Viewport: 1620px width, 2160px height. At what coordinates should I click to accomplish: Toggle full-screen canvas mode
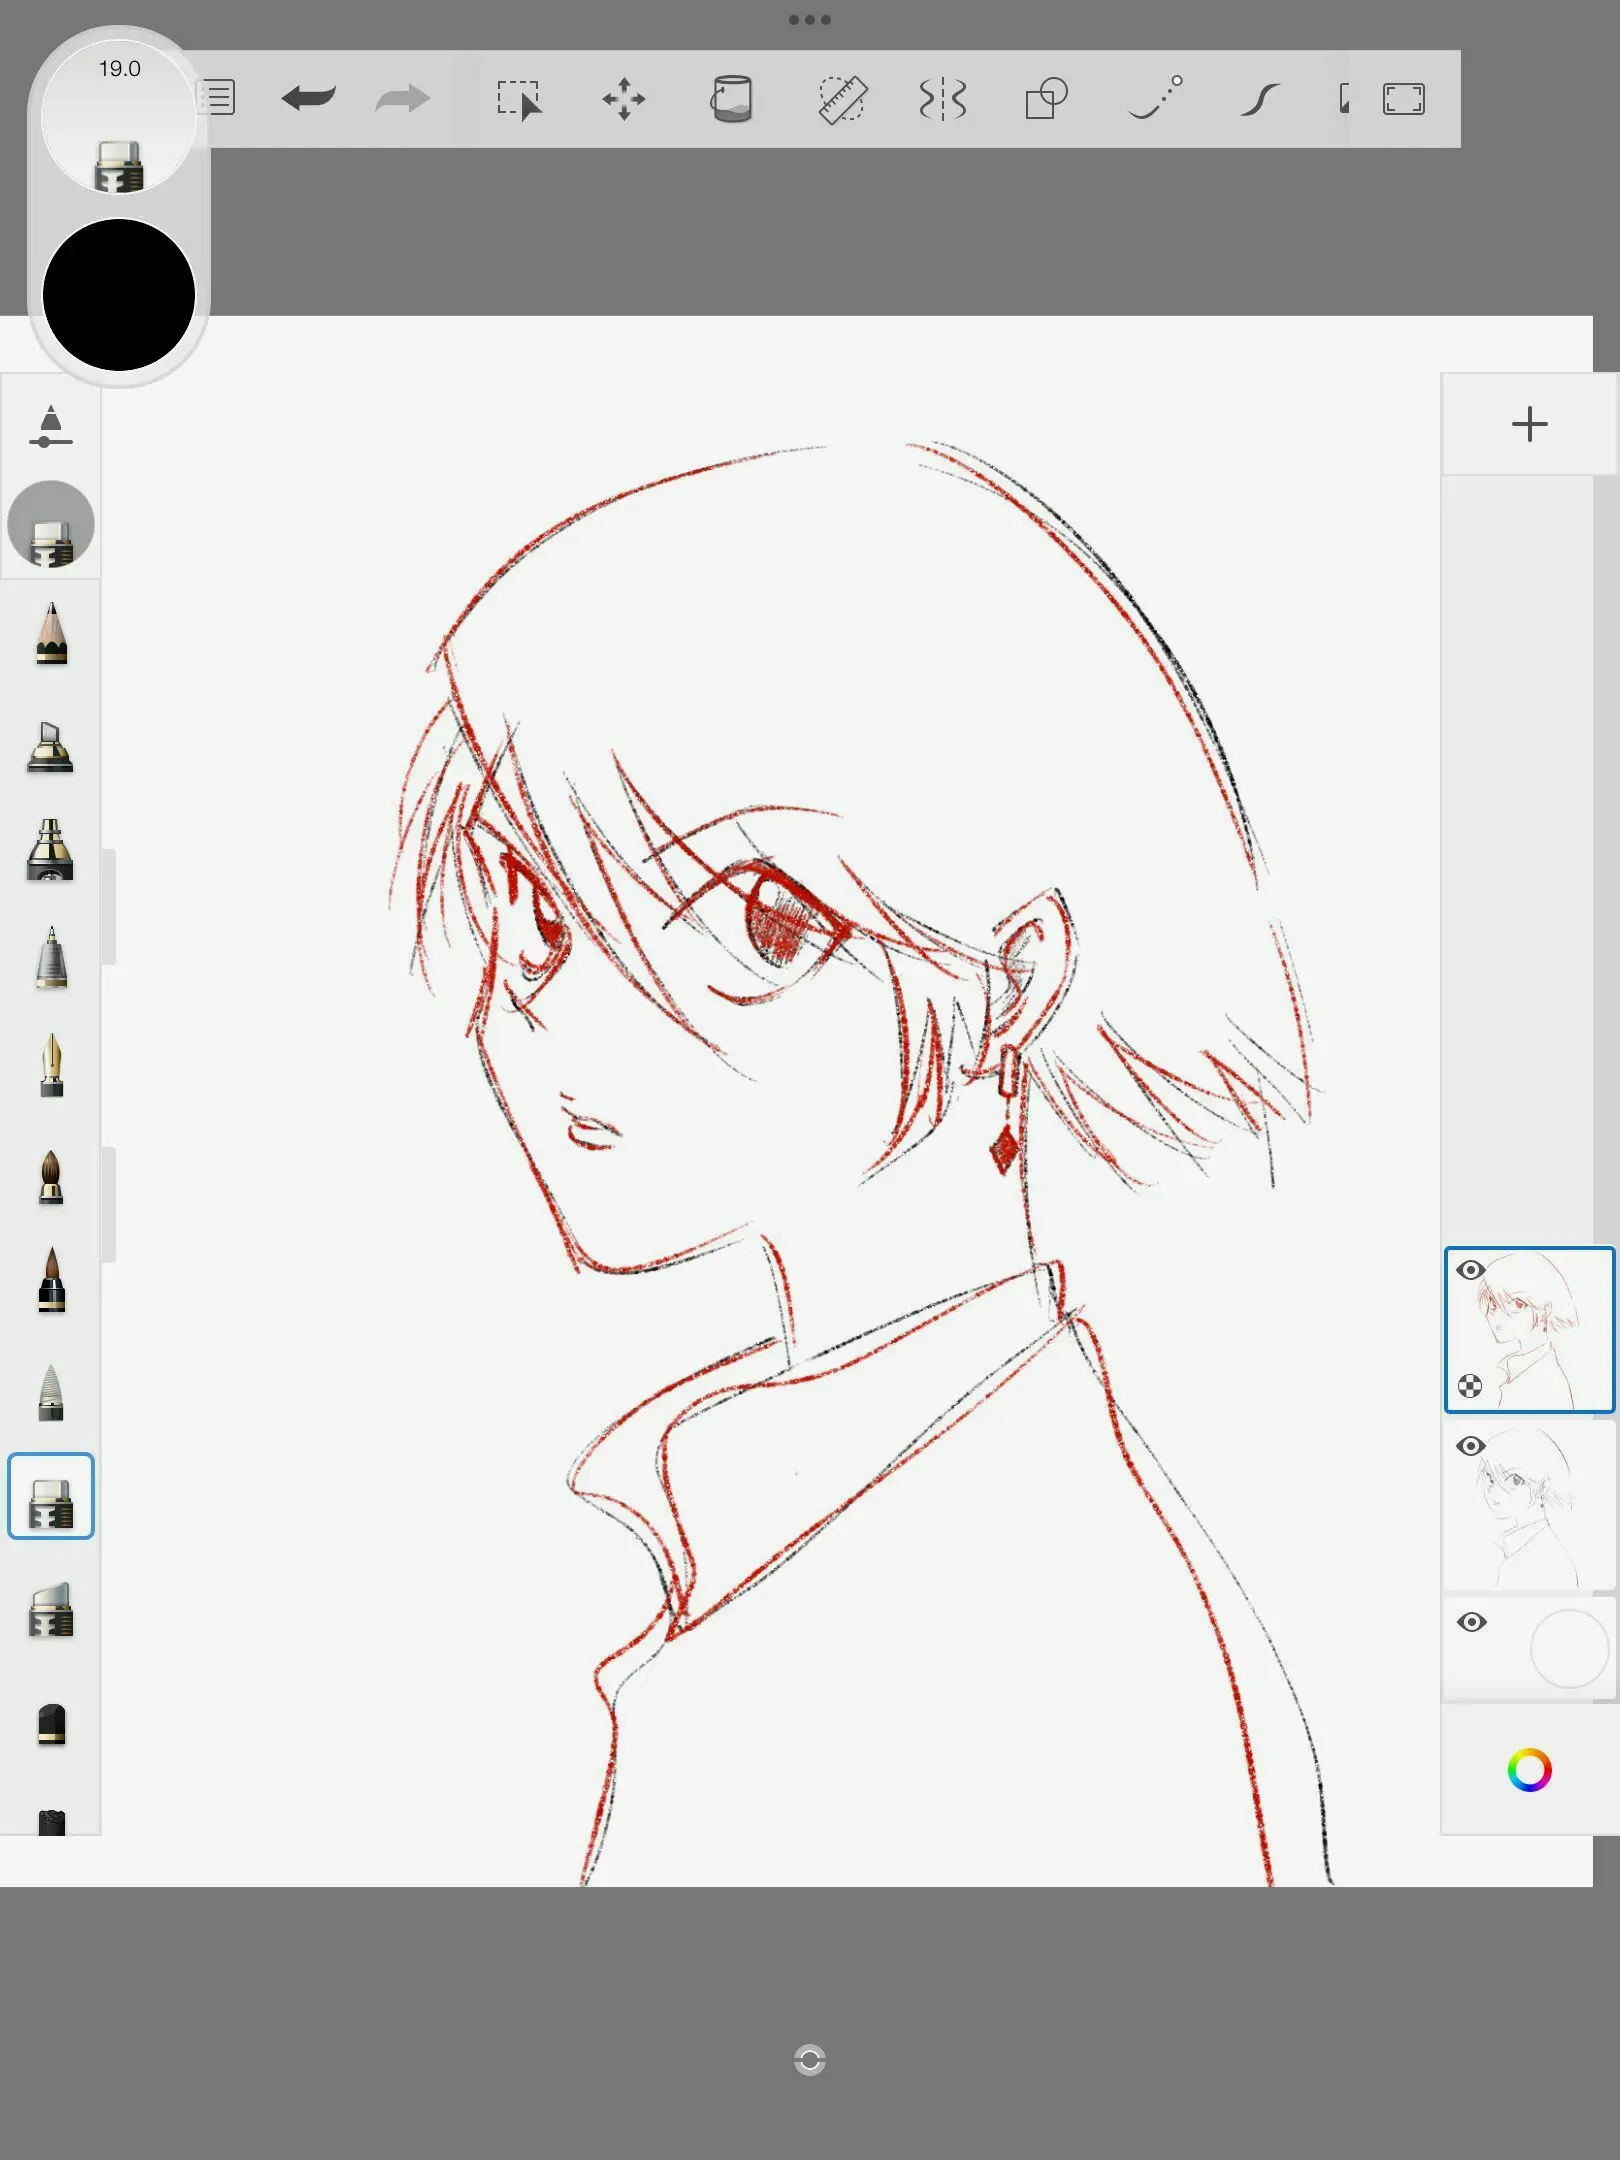click(1403, 99)
